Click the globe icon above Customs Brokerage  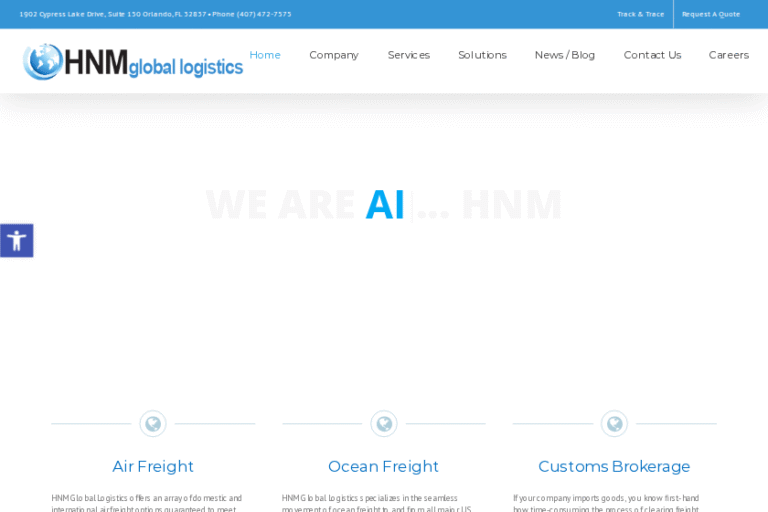[614, 424]
